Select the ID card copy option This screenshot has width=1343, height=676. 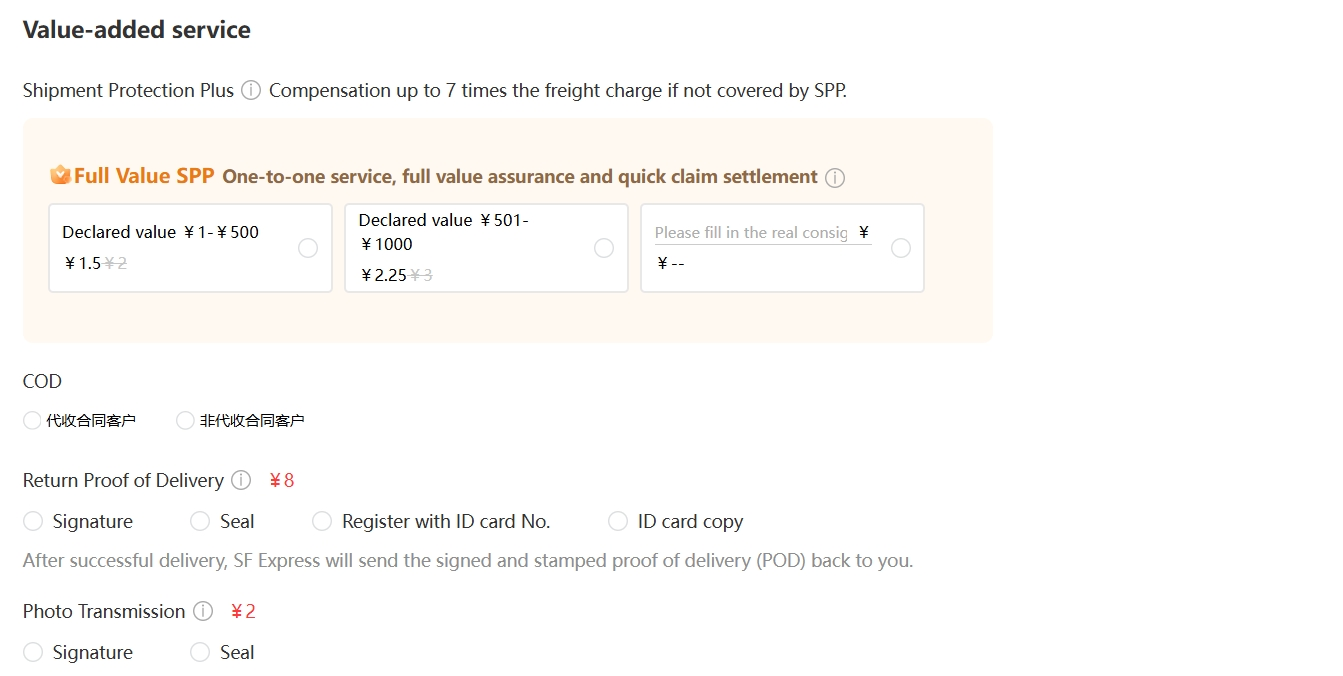(618, 522)
